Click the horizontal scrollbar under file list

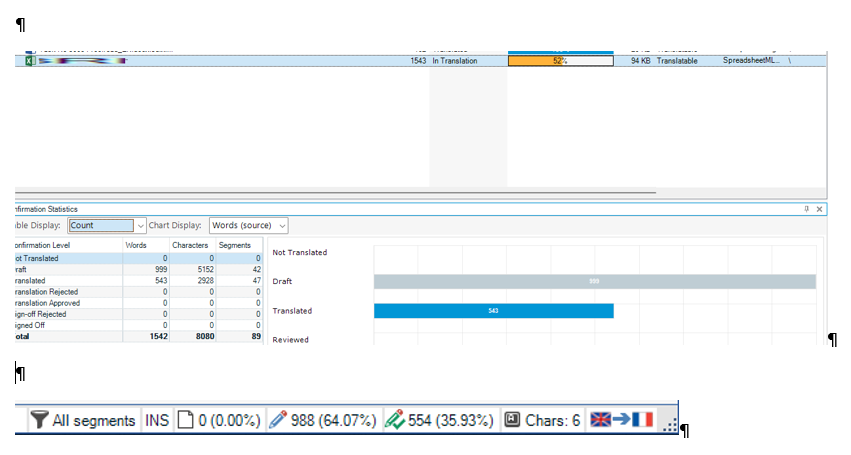click(x=335, y=192)
